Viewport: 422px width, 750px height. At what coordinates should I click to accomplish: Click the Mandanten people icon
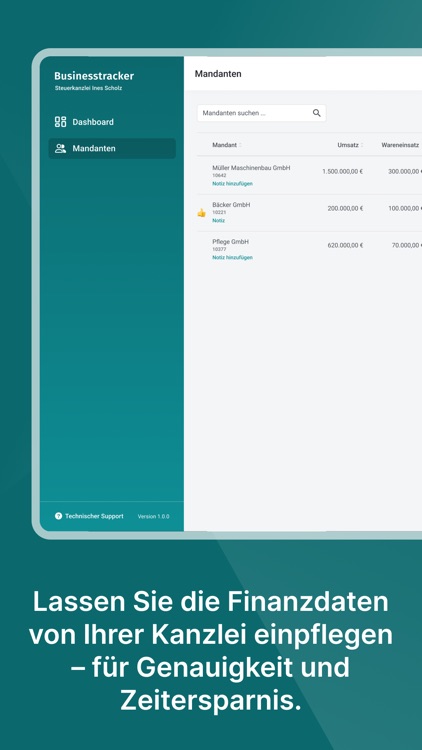pos(60,148)
